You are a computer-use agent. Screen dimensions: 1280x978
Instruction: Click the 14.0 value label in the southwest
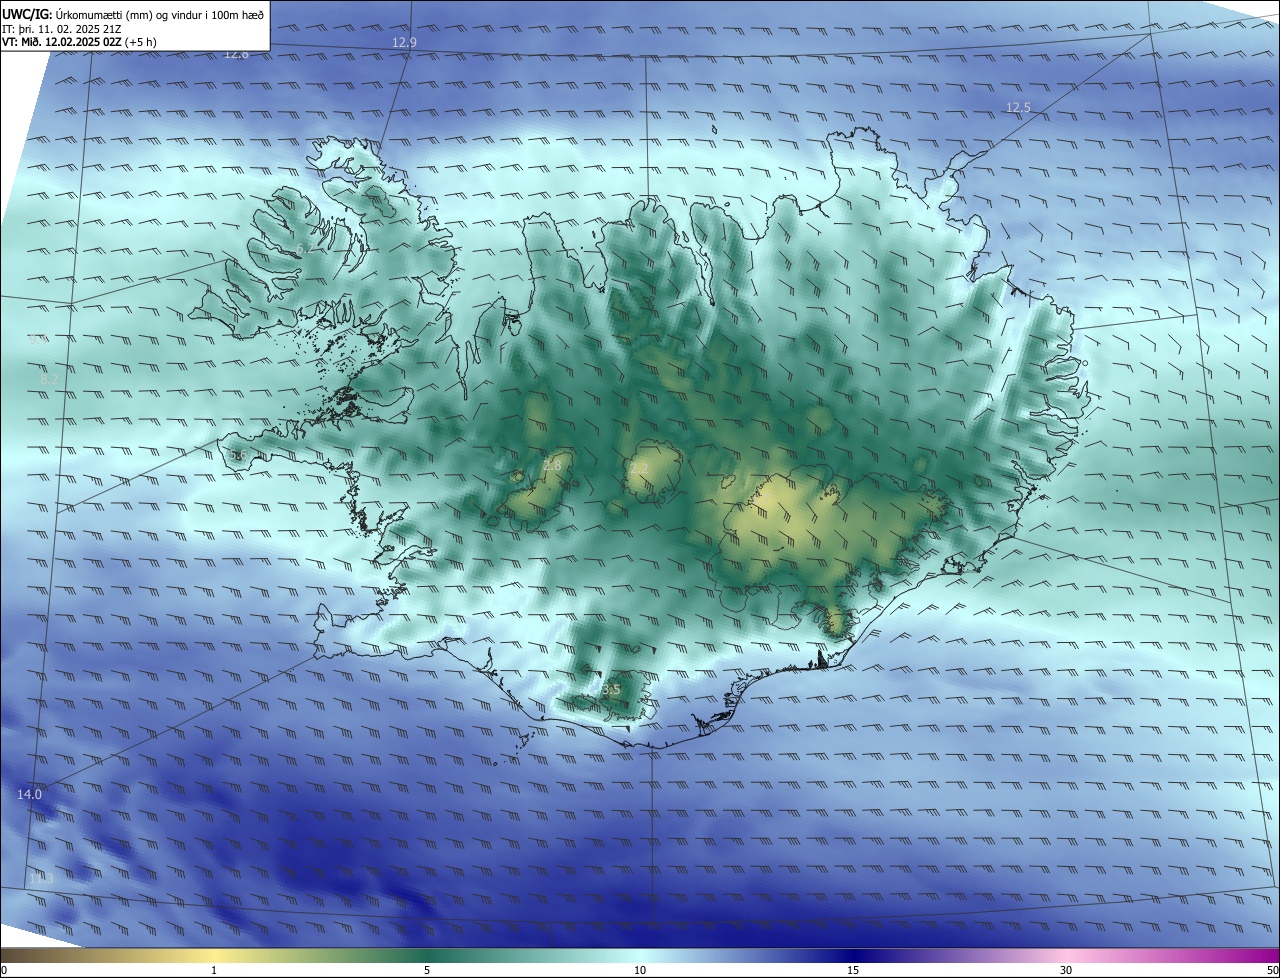pos(30,794)
